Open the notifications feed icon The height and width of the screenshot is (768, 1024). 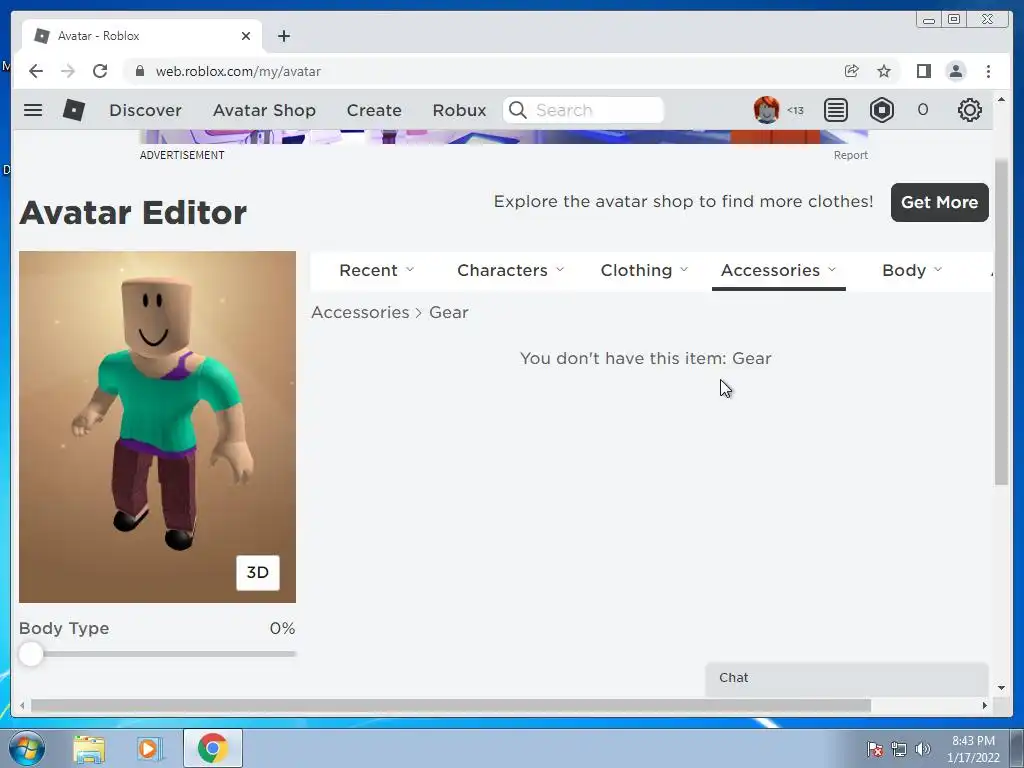836,110
